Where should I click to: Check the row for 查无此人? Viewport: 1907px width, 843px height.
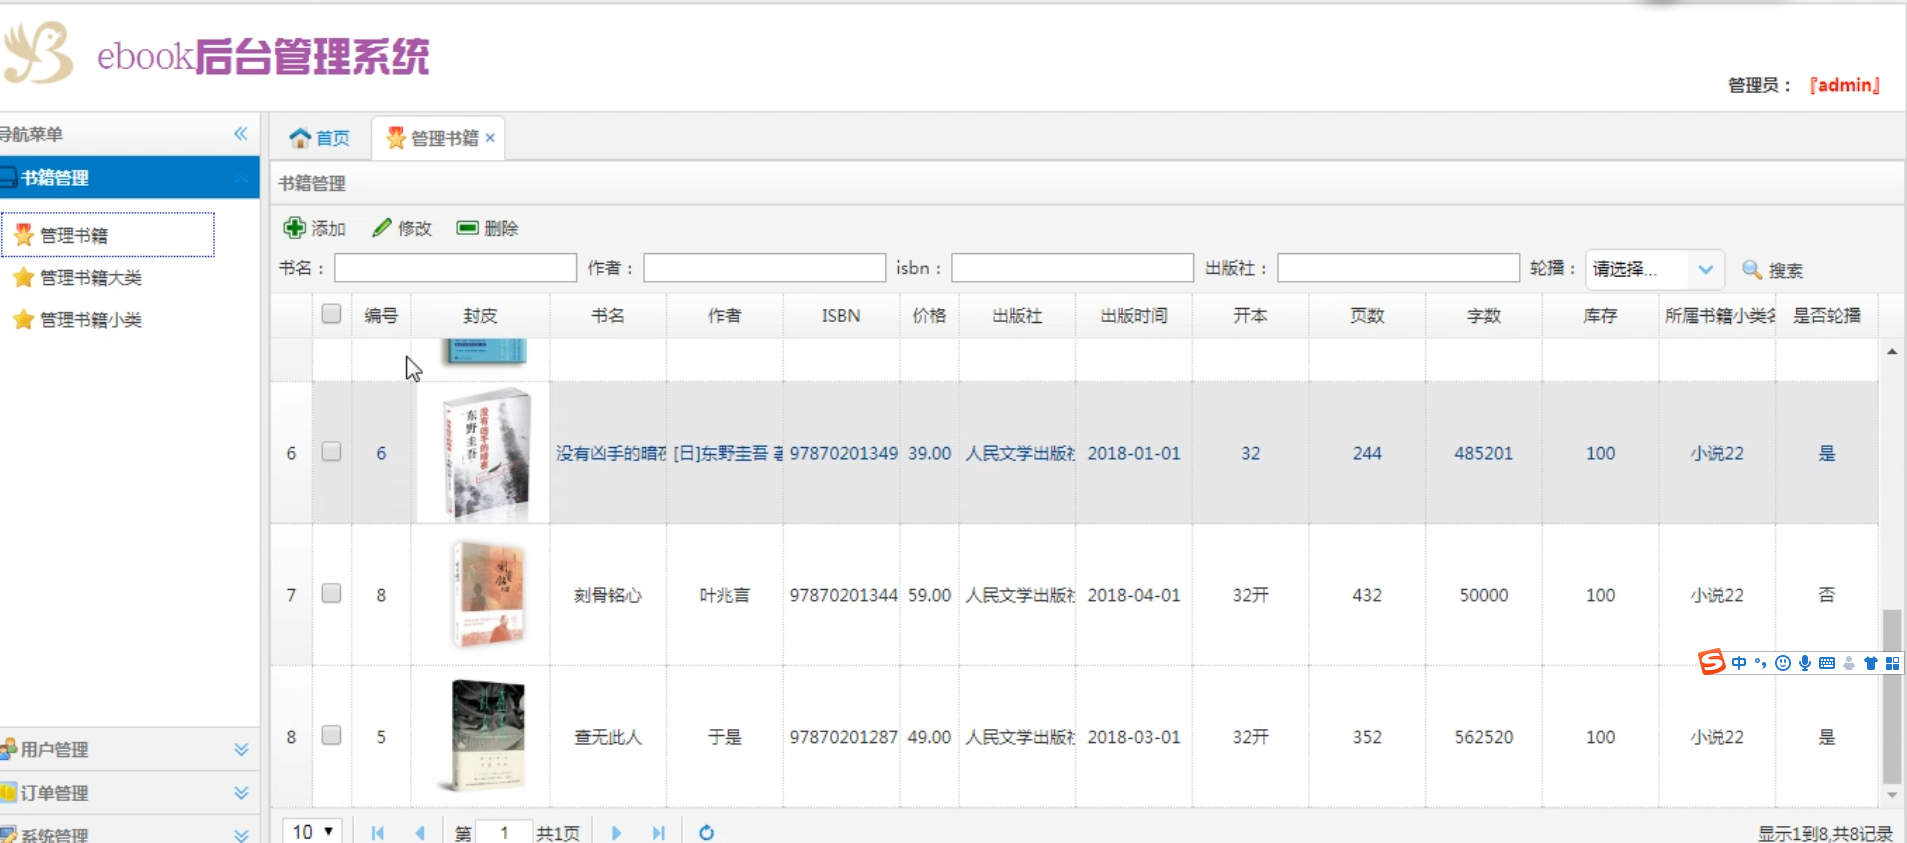(331, 736)
